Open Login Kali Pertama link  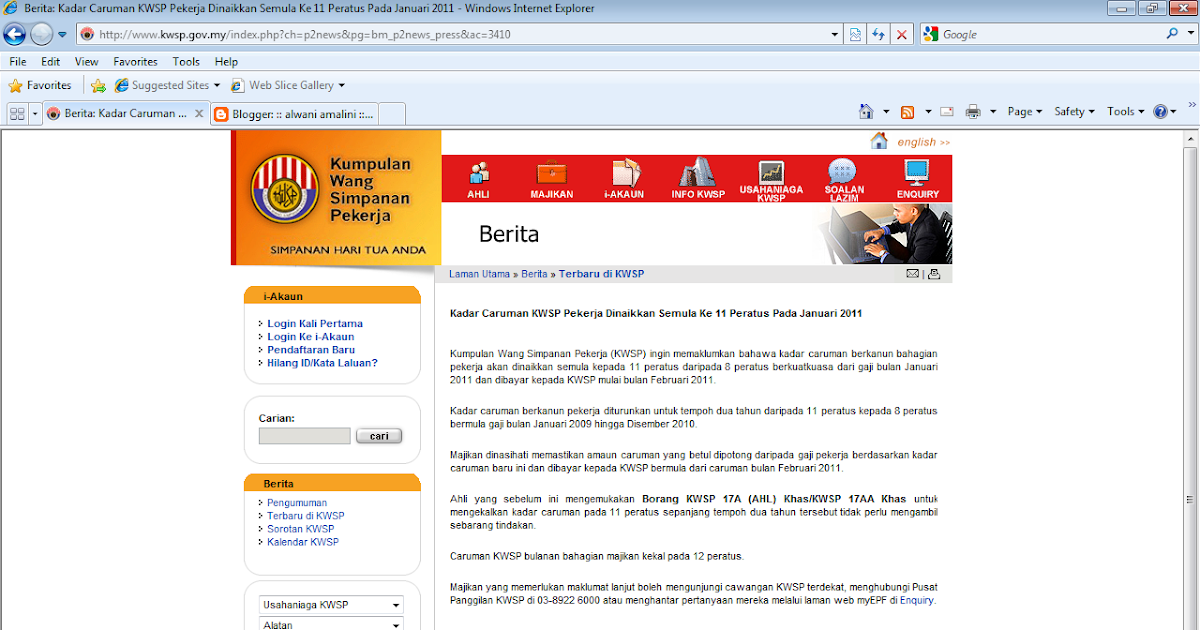click(x=315, y=324)
